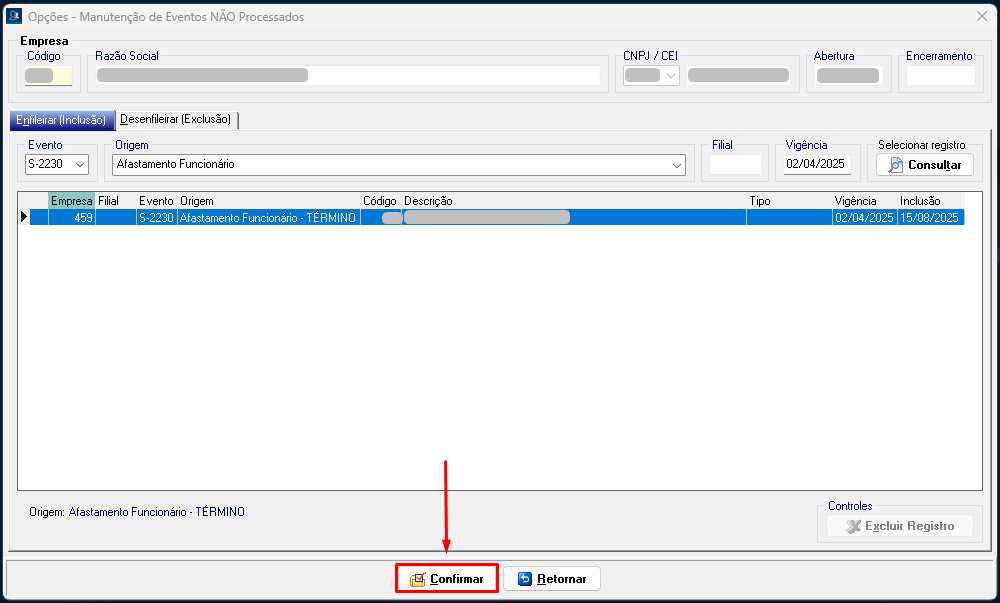
Task: Sort by the Empresa column header
Action: click(71, 201)
